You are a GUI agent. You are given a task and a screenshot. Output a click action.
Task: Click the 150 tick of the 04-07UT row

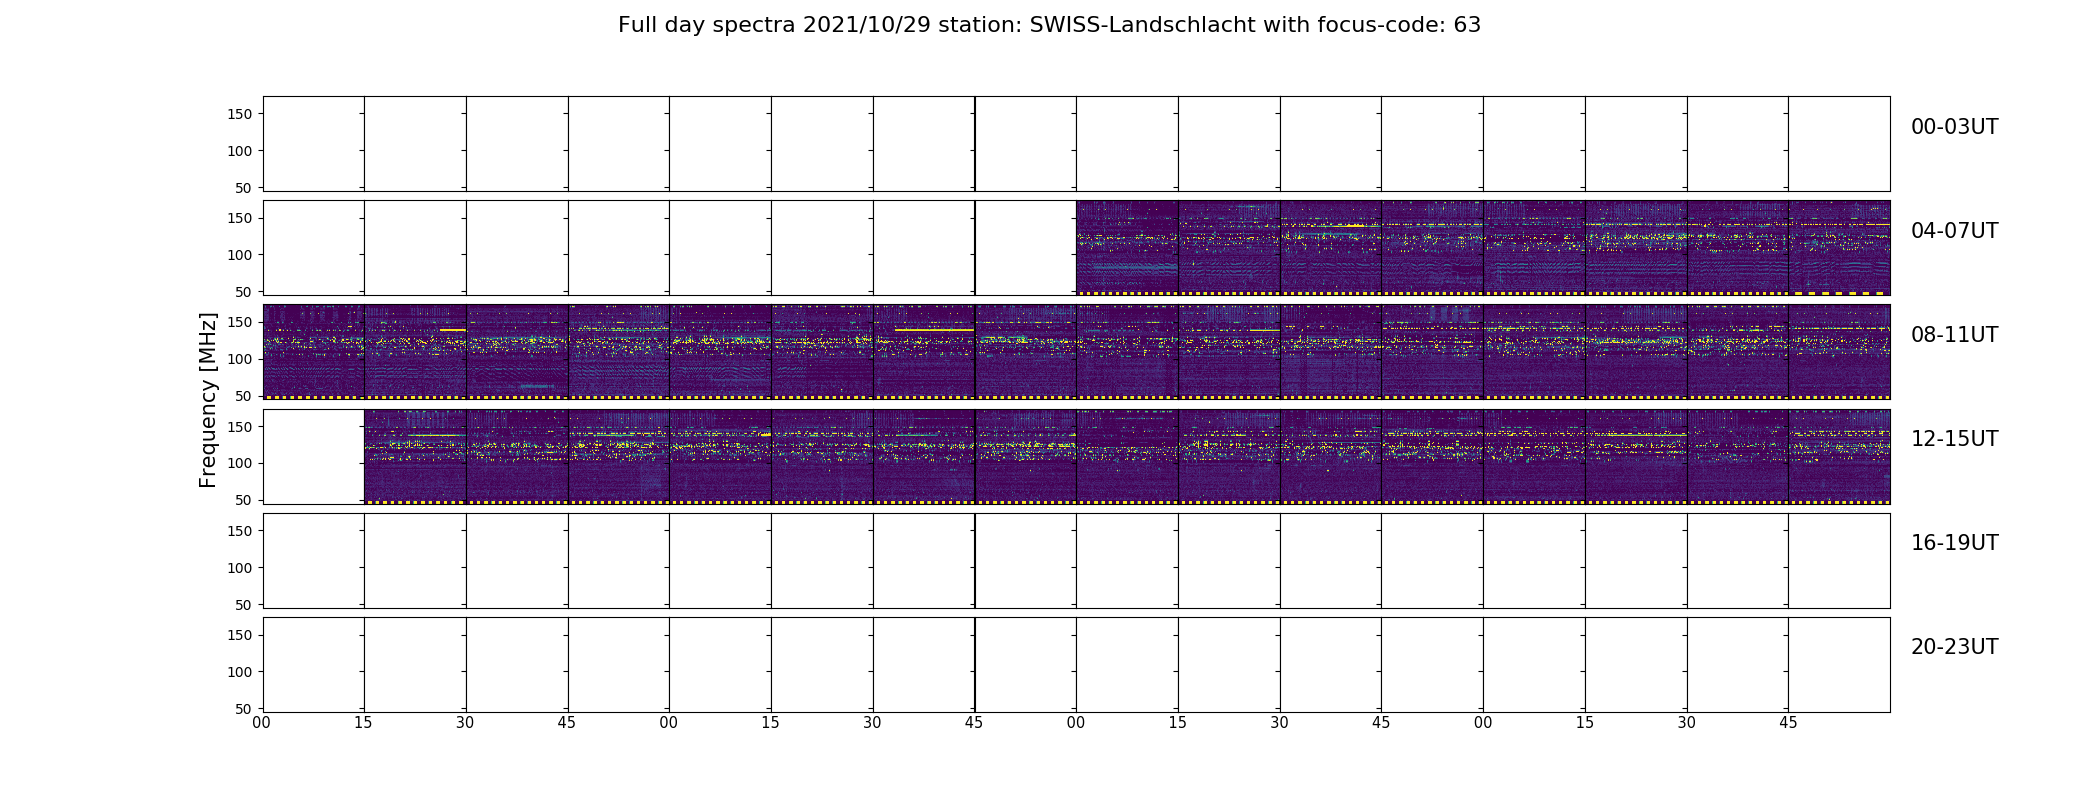[x=240, y=218]
